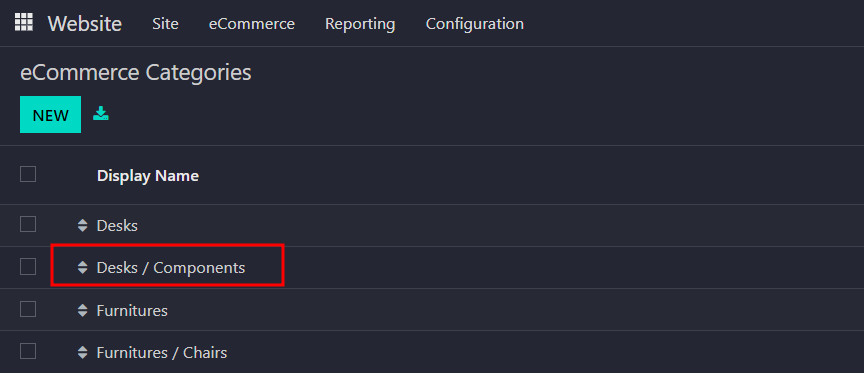Screen dimensions: 864x373
Task: Check the box for Desks row
Action: [x=28, y=224]
